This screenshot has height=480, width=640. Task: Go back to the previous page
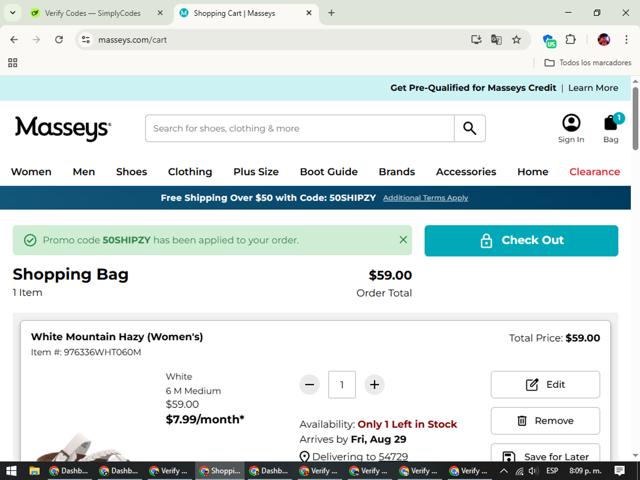coord(14,40)
